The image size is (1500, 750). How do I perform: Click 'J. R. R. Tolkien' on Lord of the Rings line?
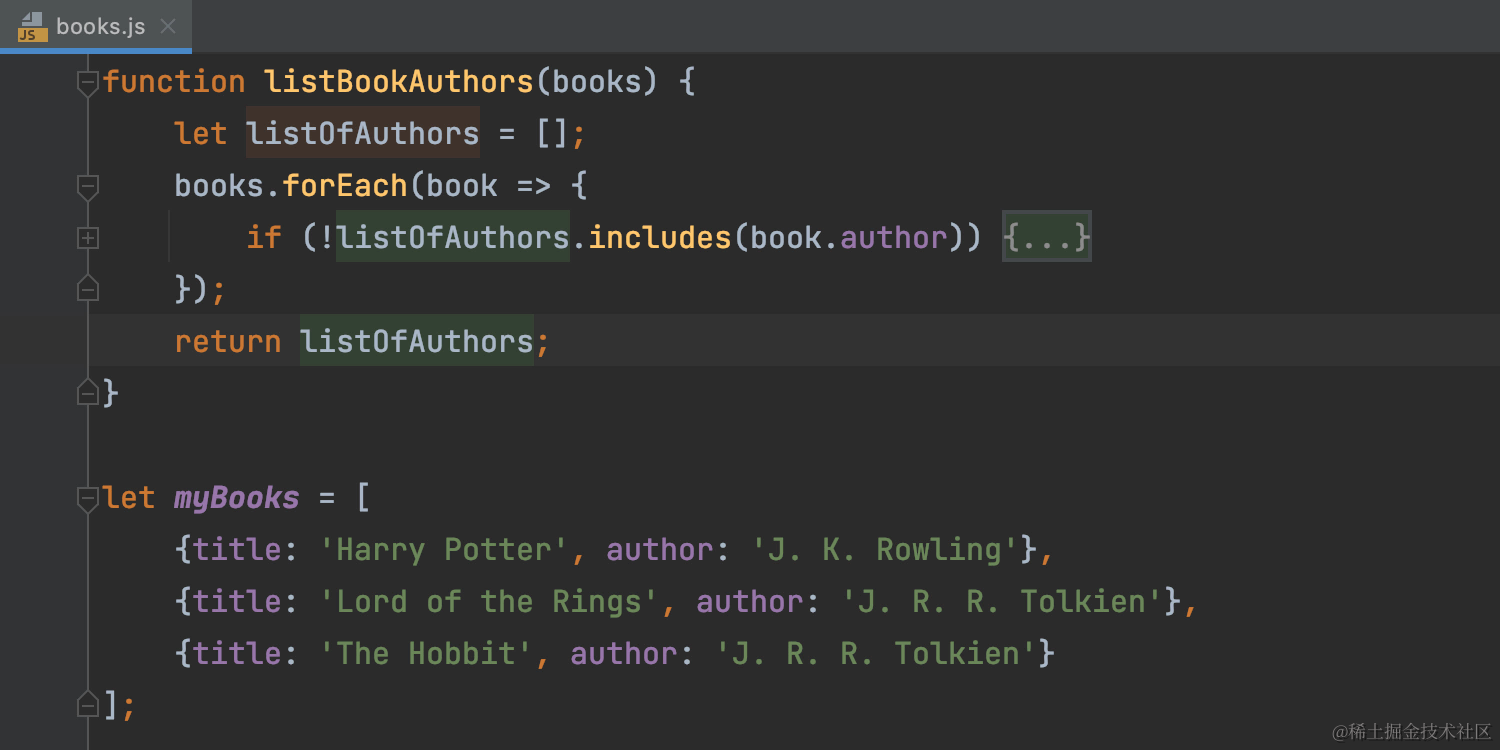pyautogui.click(x=1002, y=601)
